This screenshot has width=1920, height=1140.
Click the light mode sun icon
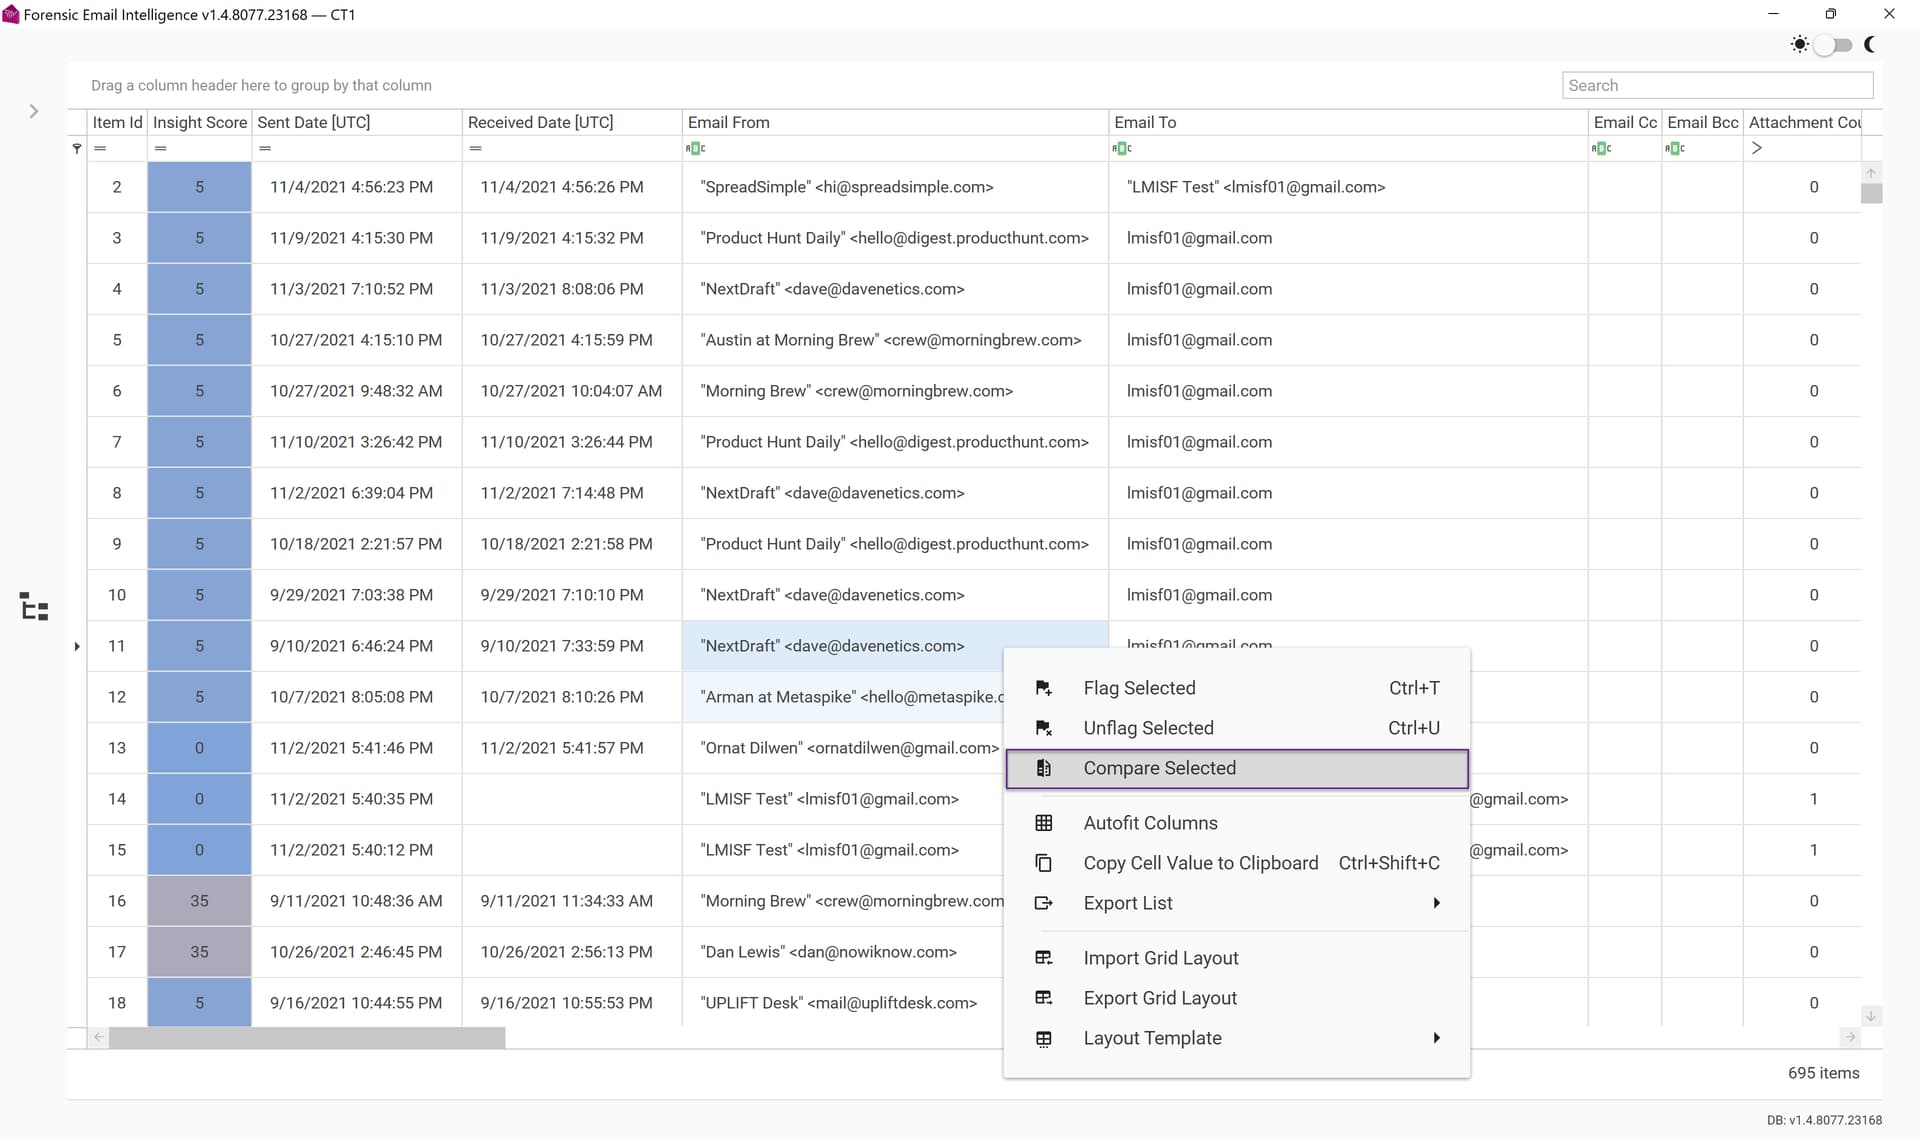[1799, 45]
